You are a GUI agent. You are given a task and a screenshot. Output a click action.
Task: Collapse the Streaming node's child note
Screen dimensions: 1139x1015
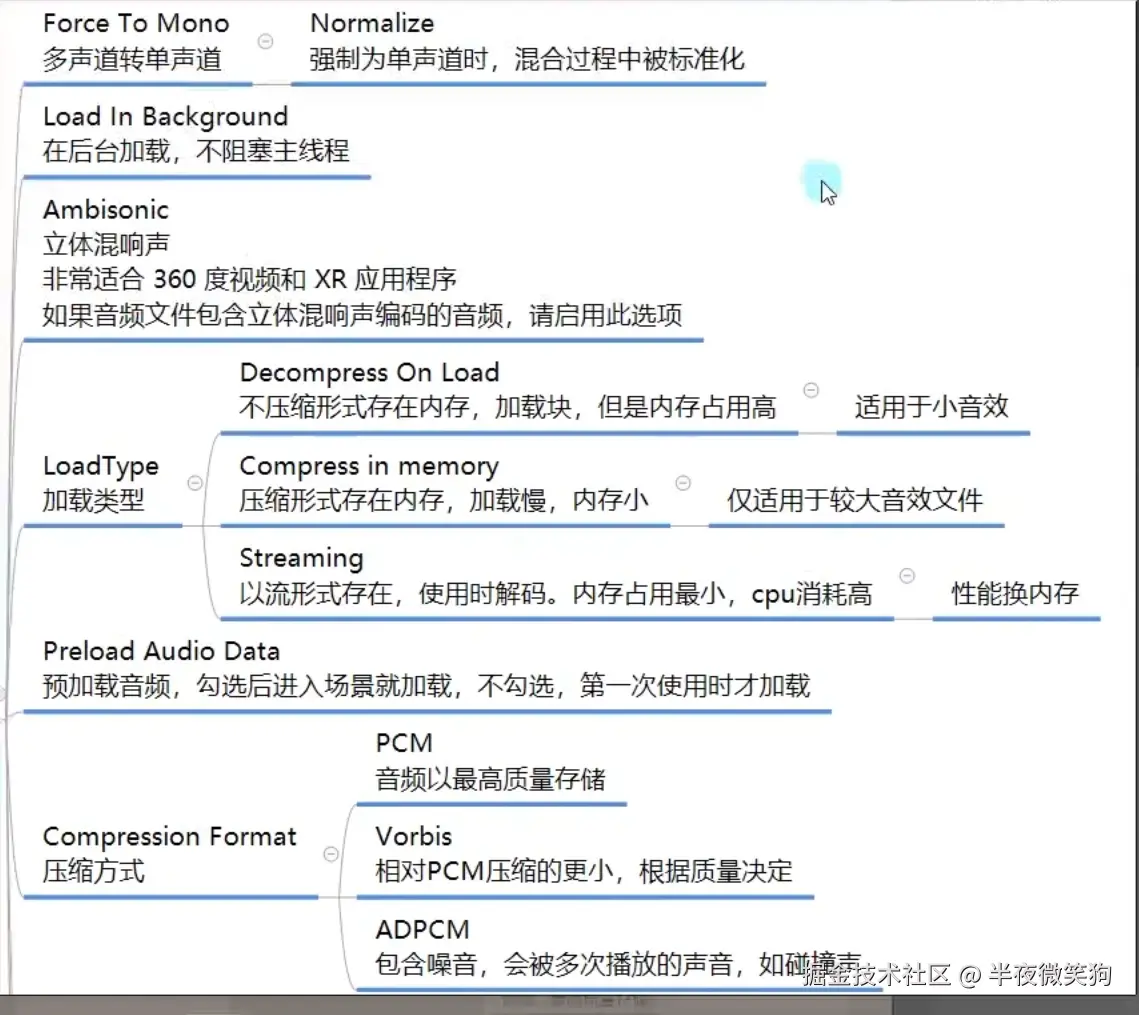pos(907,576)
